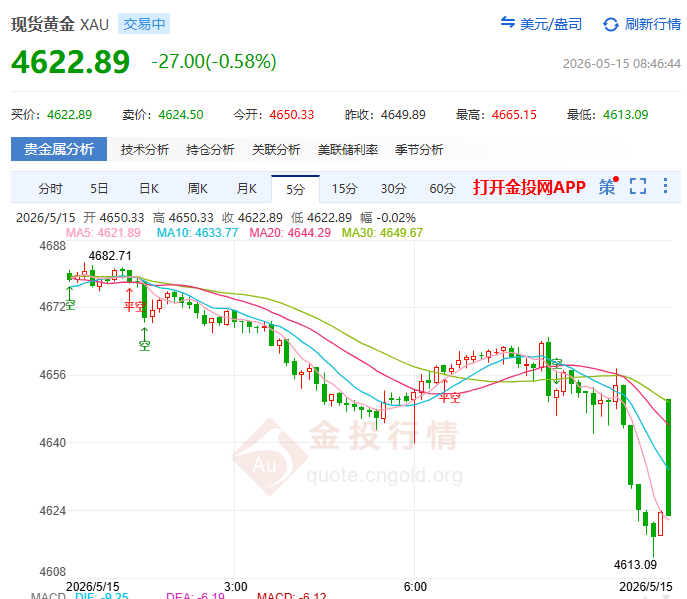The image size is (687, 599).
Task: Click the 6:00 time axis label
Action: (415, 586)
